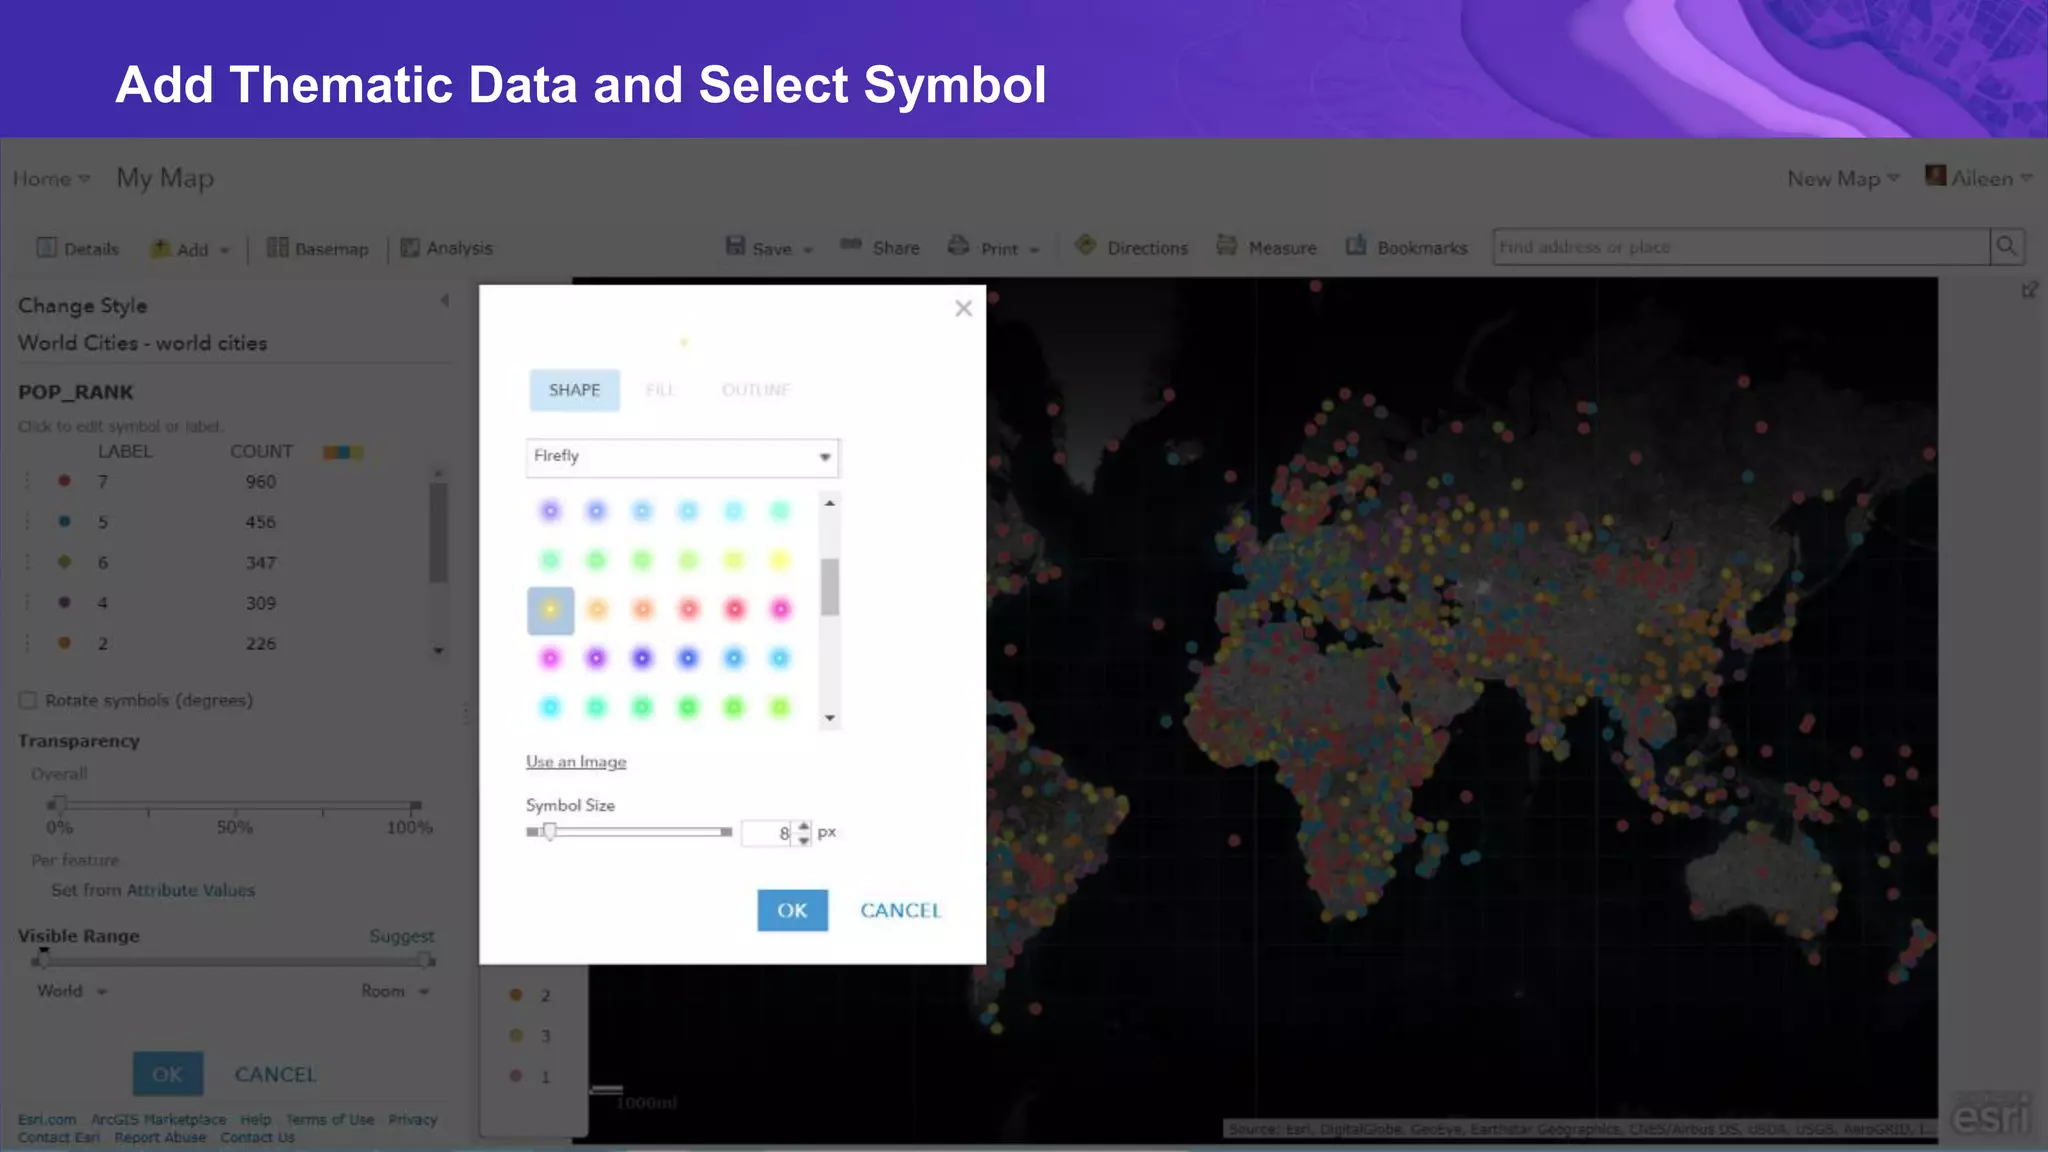Click the Save icon in toolbar
2048x1152 pixels.
(736, 246)
